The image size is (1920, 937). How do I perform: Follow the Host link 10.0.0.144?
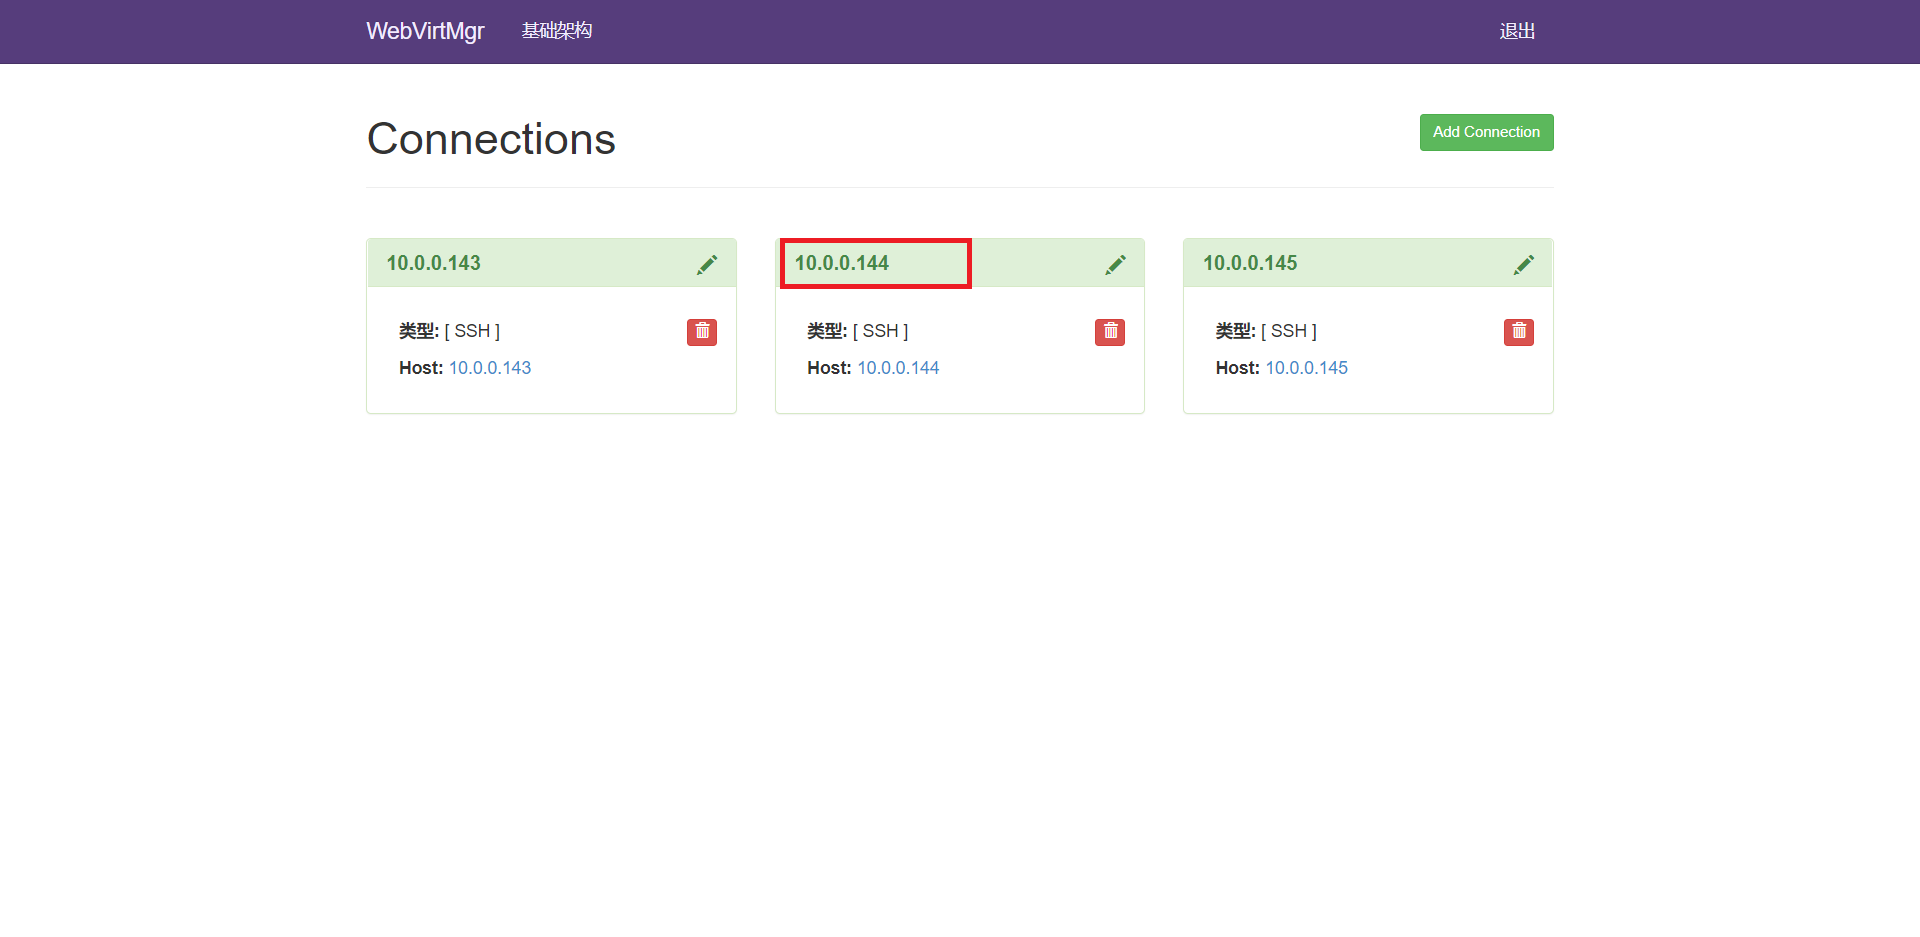[x=898, y=368]
